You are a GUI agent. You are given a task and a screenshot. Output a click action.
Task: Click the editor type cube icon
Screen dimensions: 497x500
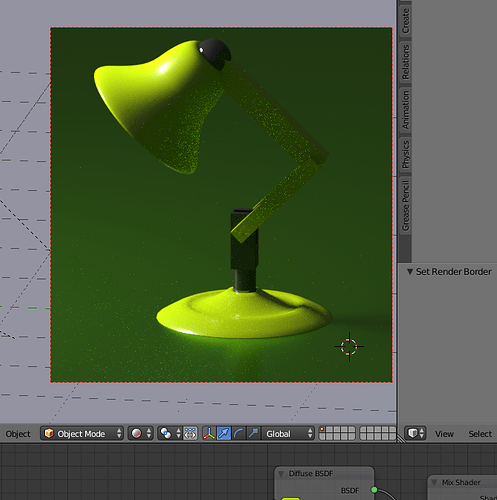pos(415,433)
